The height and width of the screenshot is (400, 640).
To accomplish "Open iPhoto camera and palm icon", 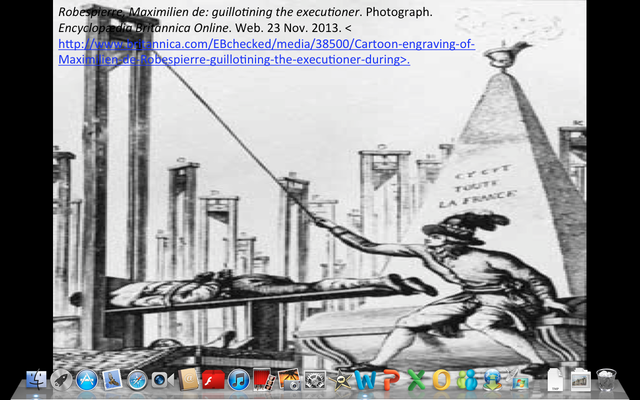I will pyautogui.click(x=289, y=380).
